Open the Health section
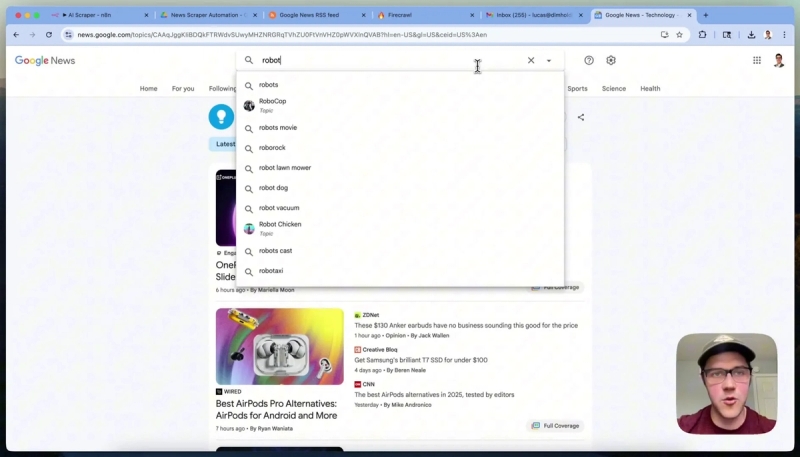 click(650, 88)
